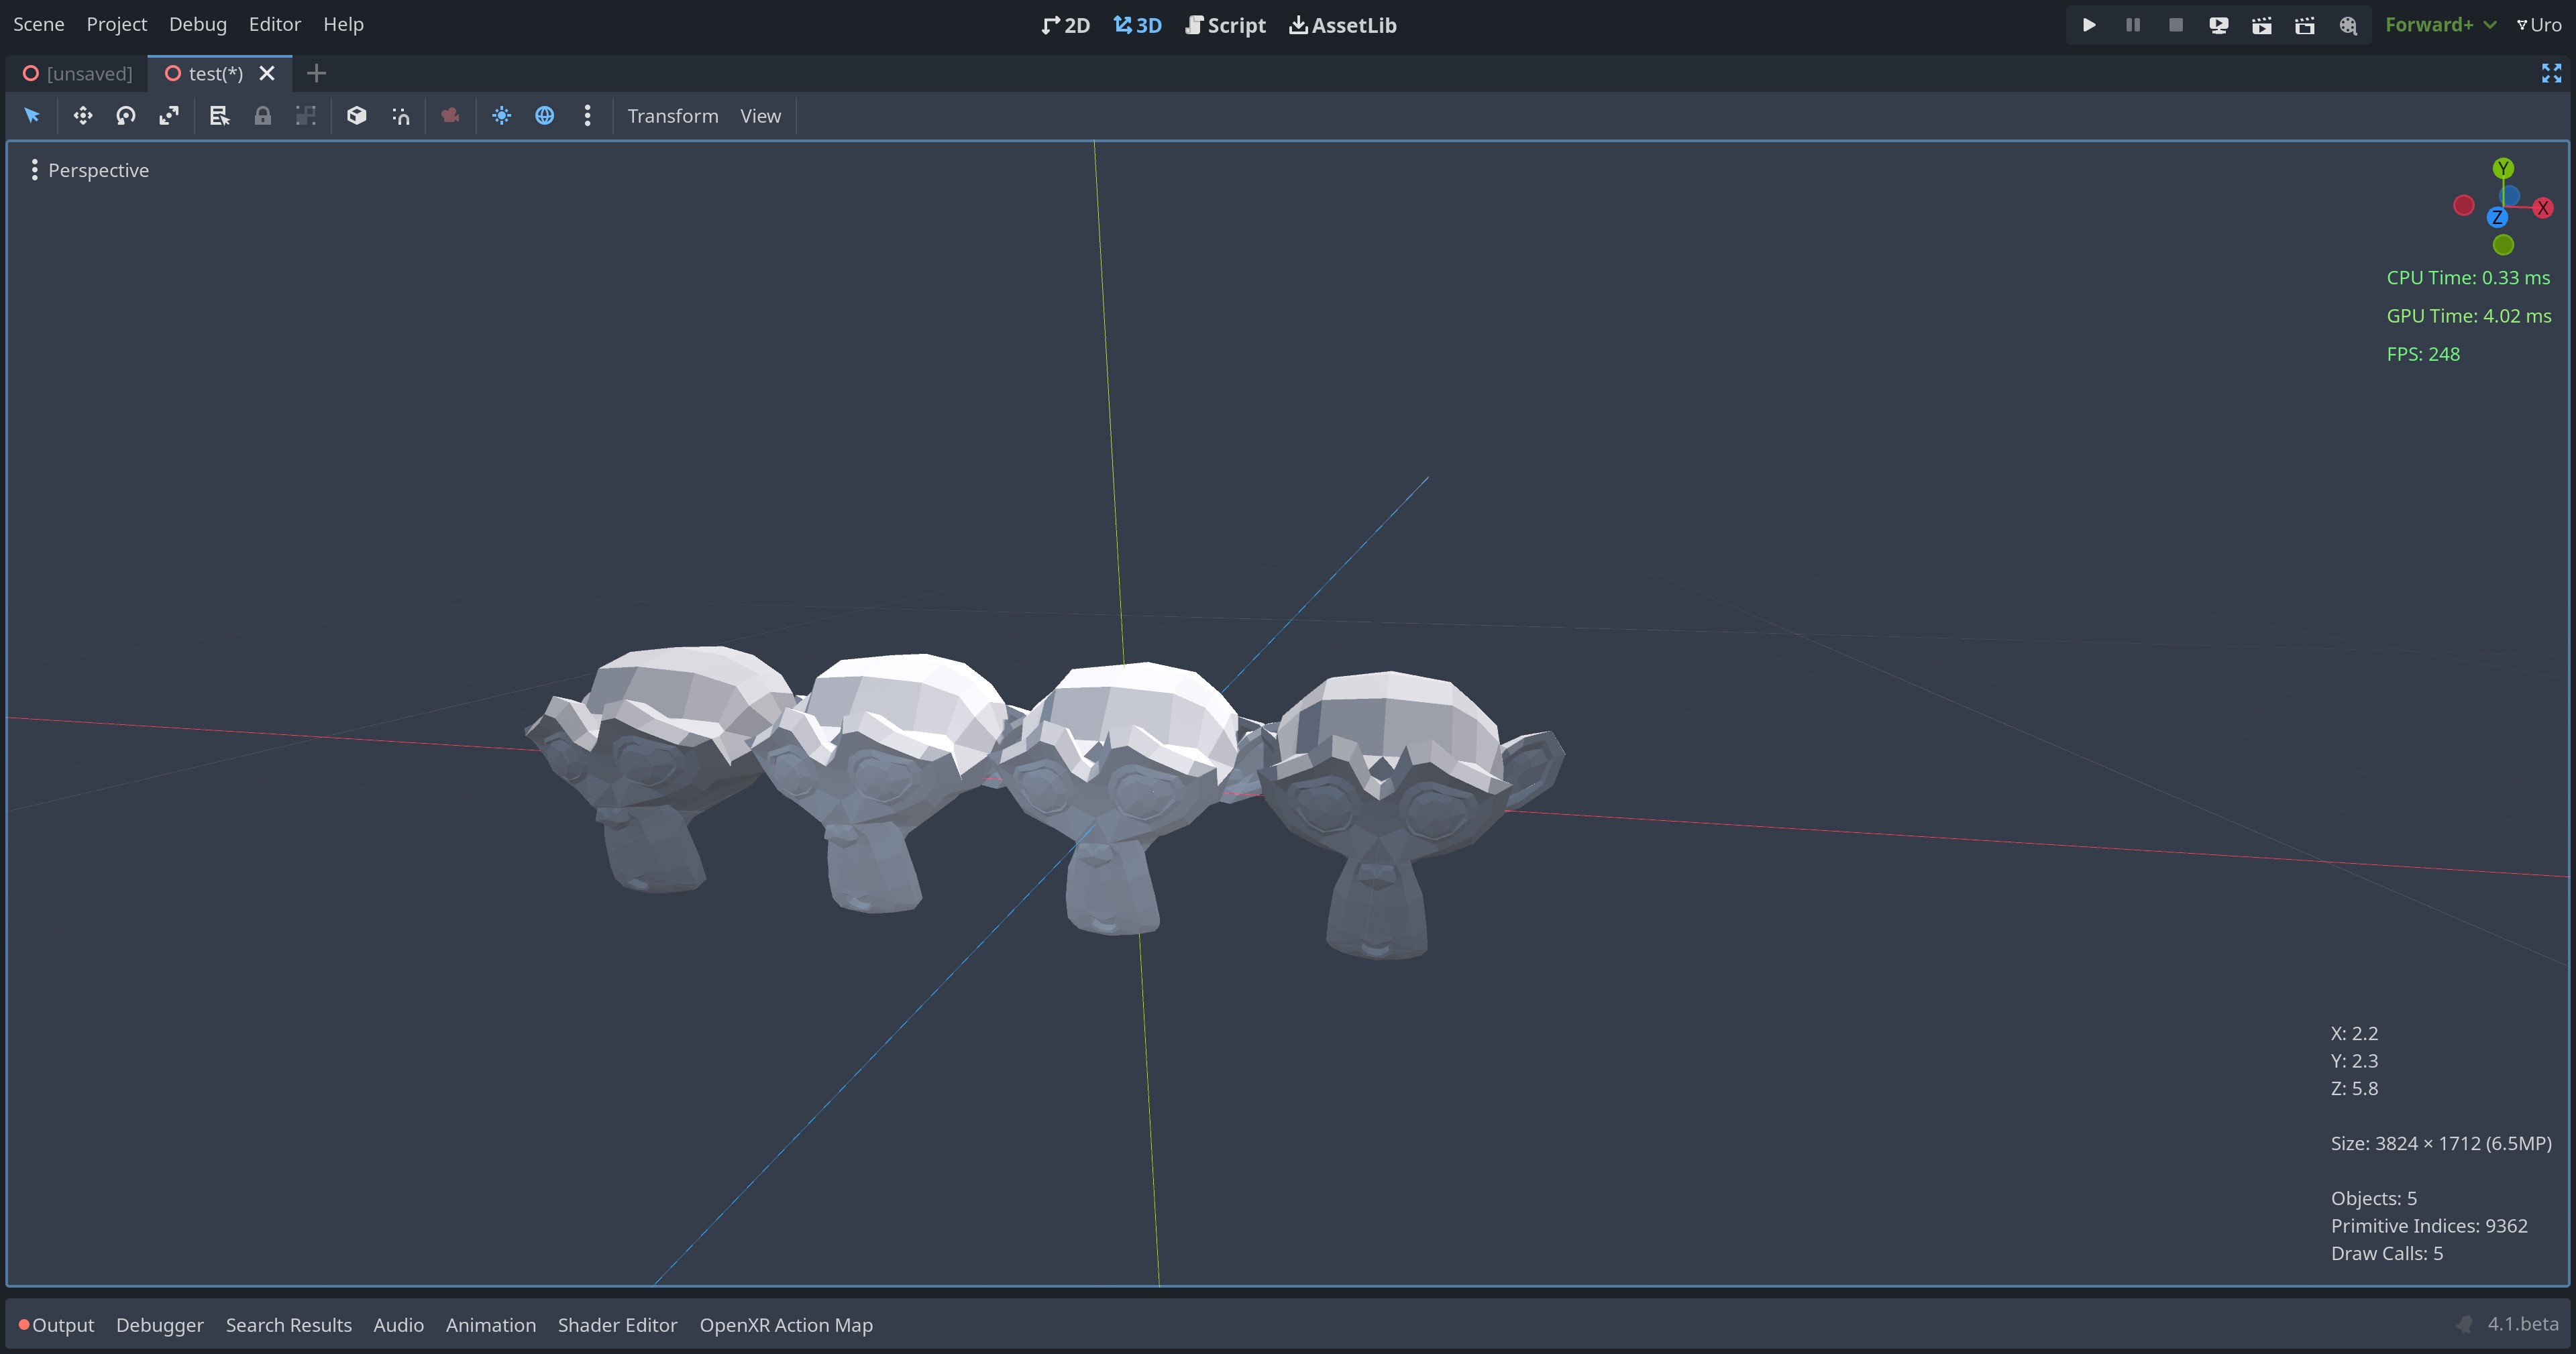Toggle the preview environment globe icon
The image size is (2576, 1354).
(545, 115)
